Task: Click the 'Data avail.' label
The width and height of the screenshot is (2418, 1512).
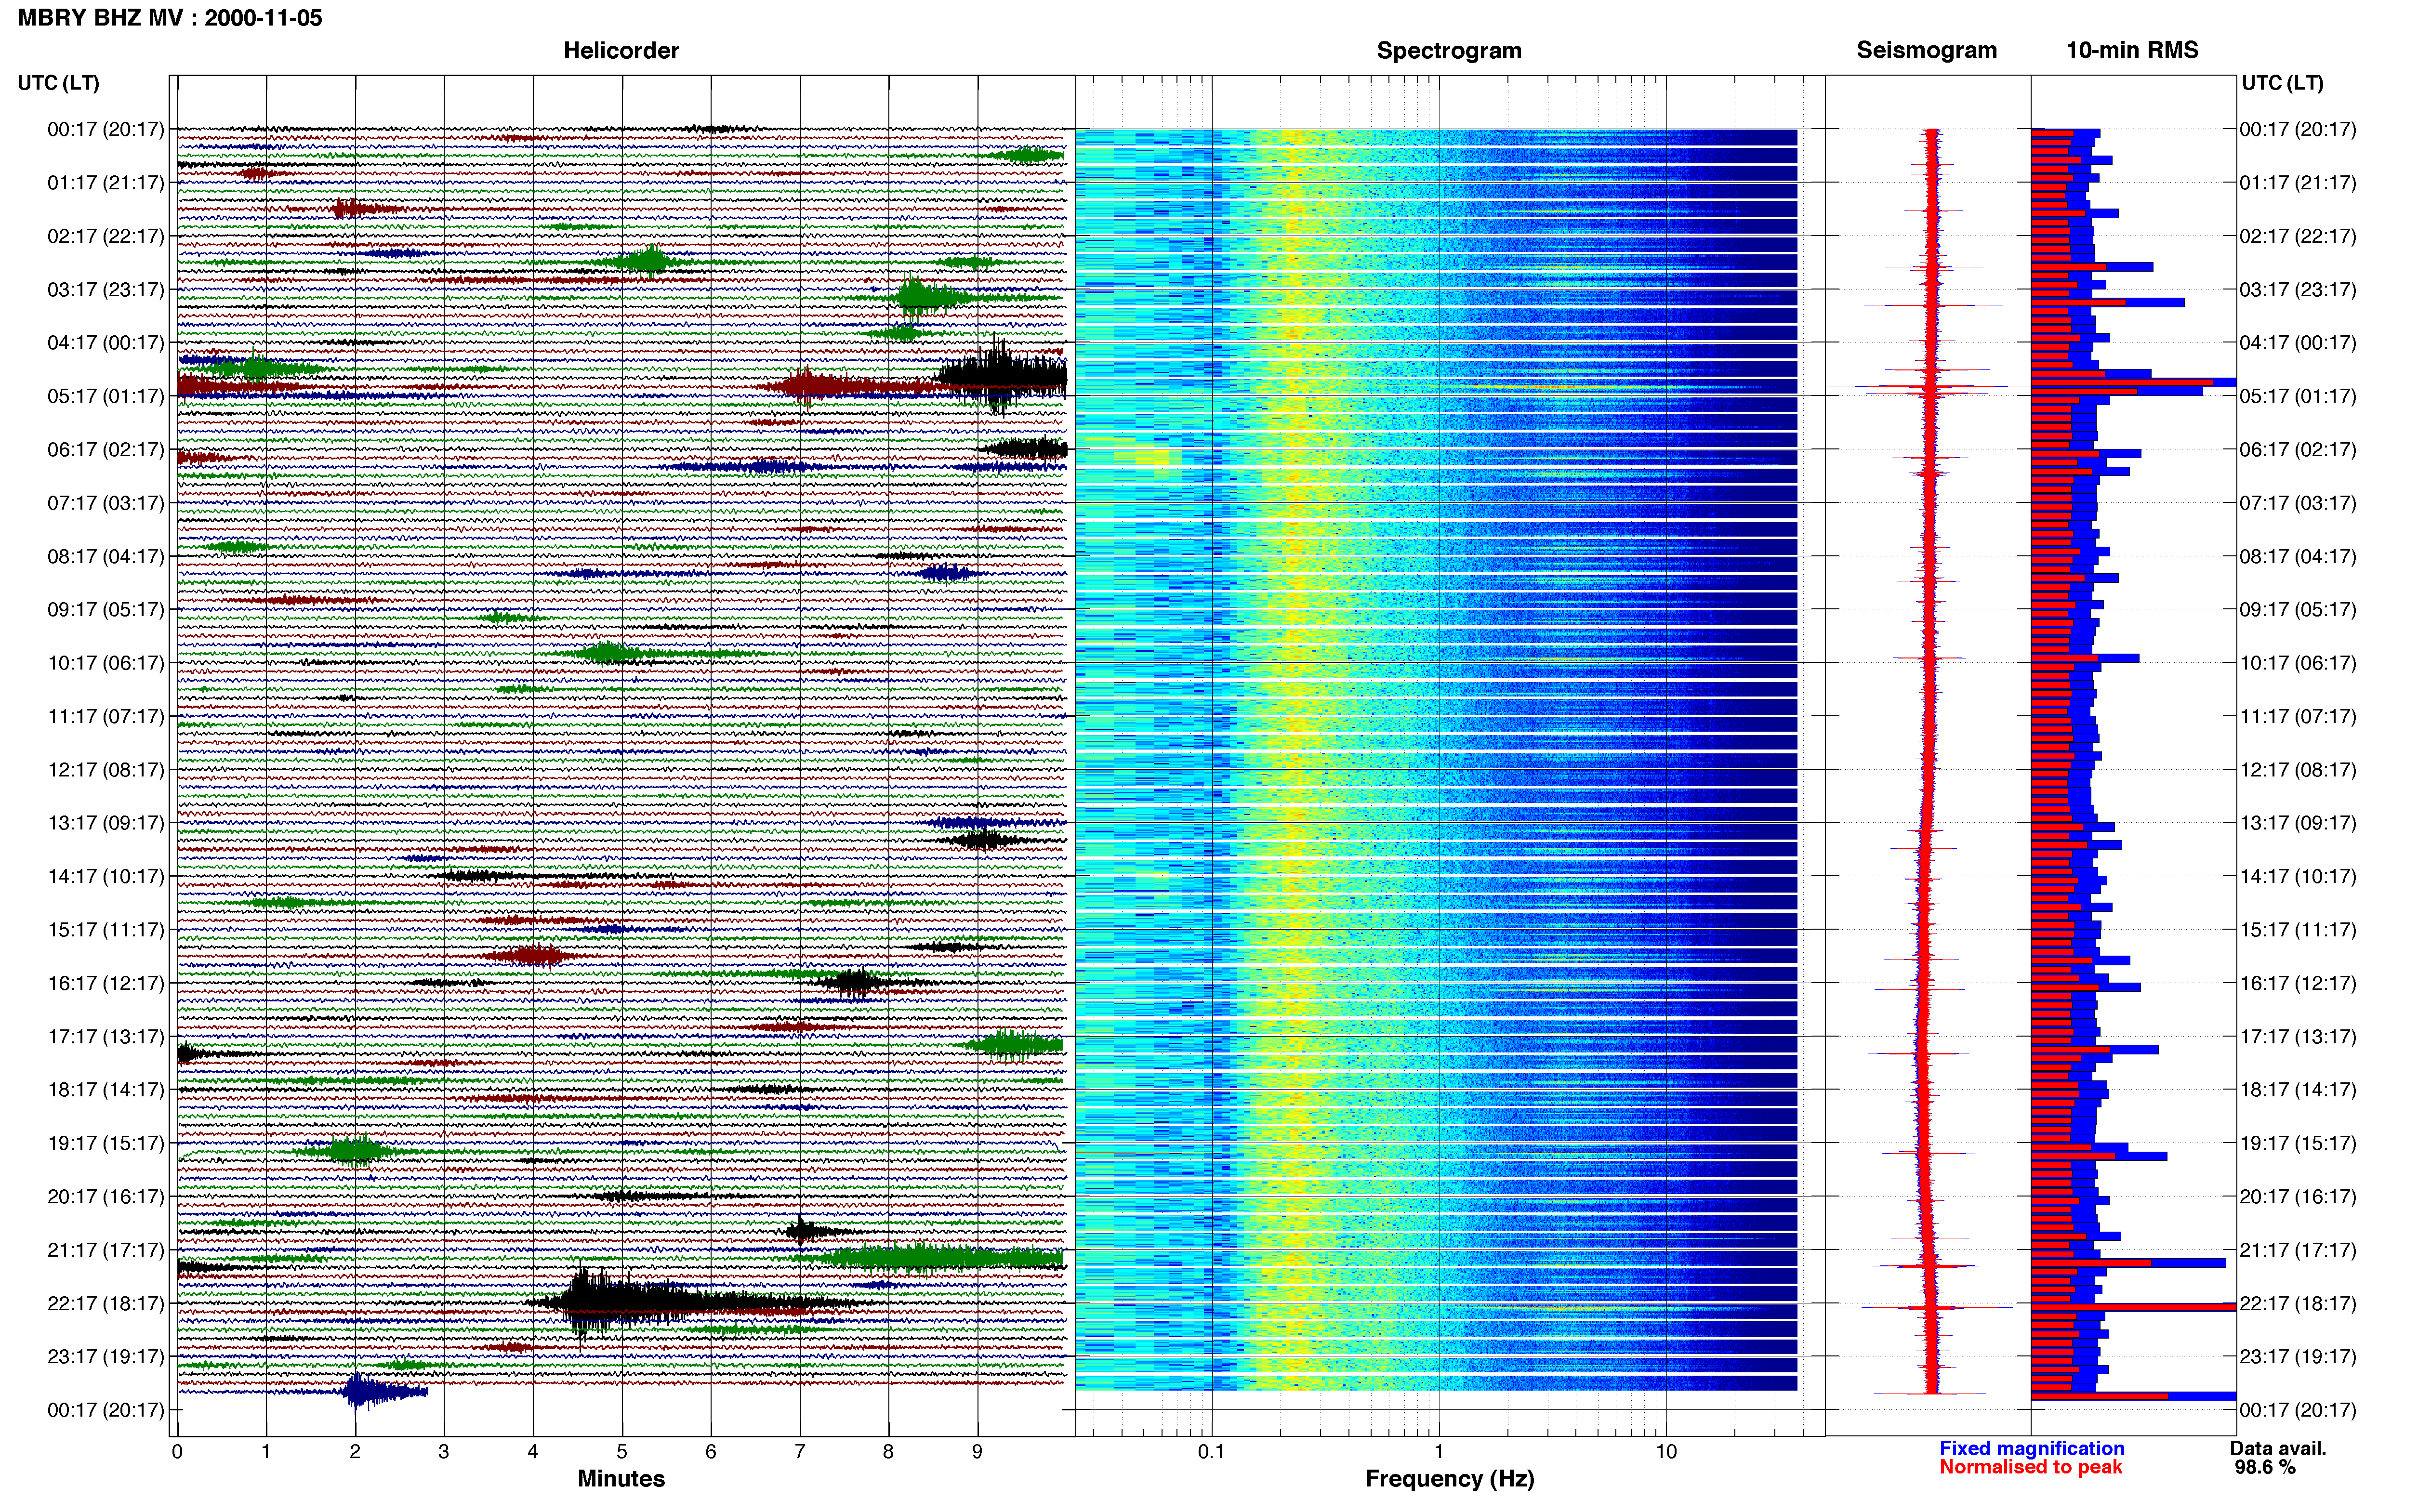Action: click(x=2277, y=1448)
